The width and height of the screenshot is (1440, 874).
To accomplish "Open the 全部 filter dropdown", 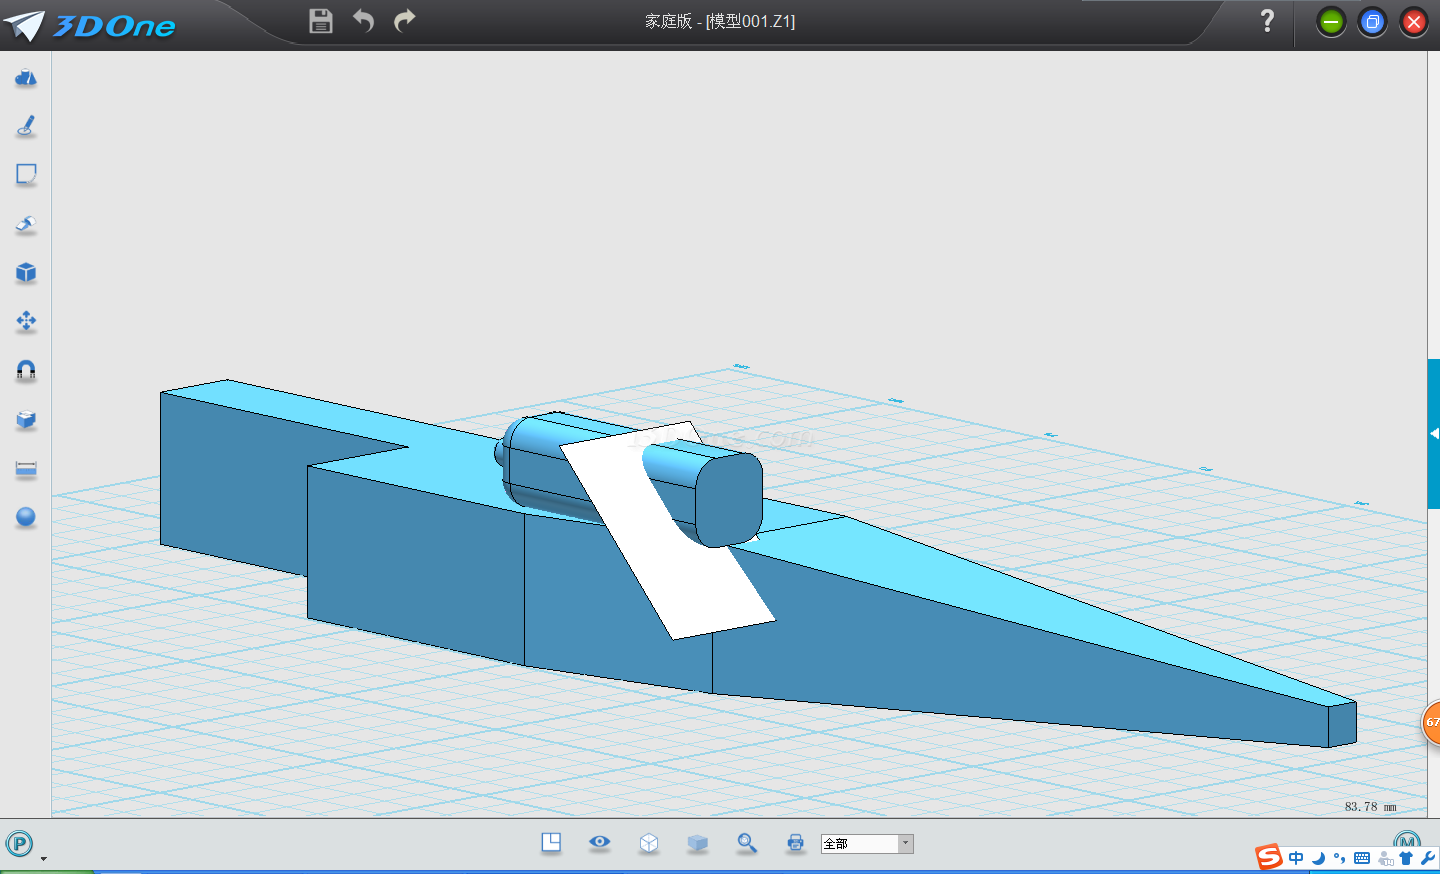I will point(905,844).
